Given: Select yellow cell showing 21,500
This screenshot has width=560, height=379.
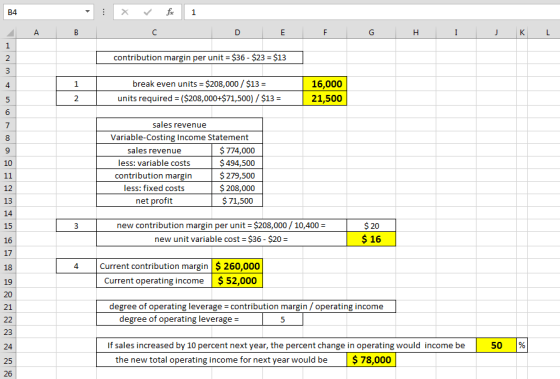Looking at the screenshot, I should tap(325, 98).
